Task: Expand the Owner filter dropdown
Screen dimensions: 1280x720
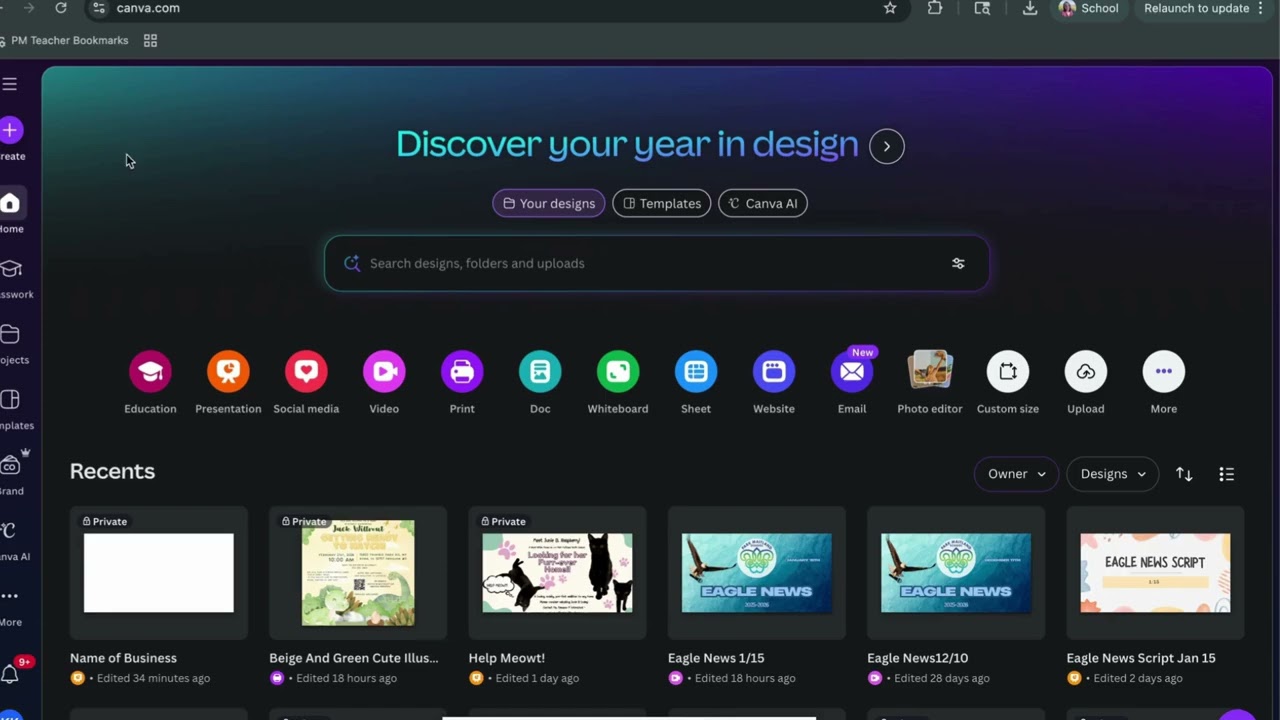Action: coord(1016,474)
